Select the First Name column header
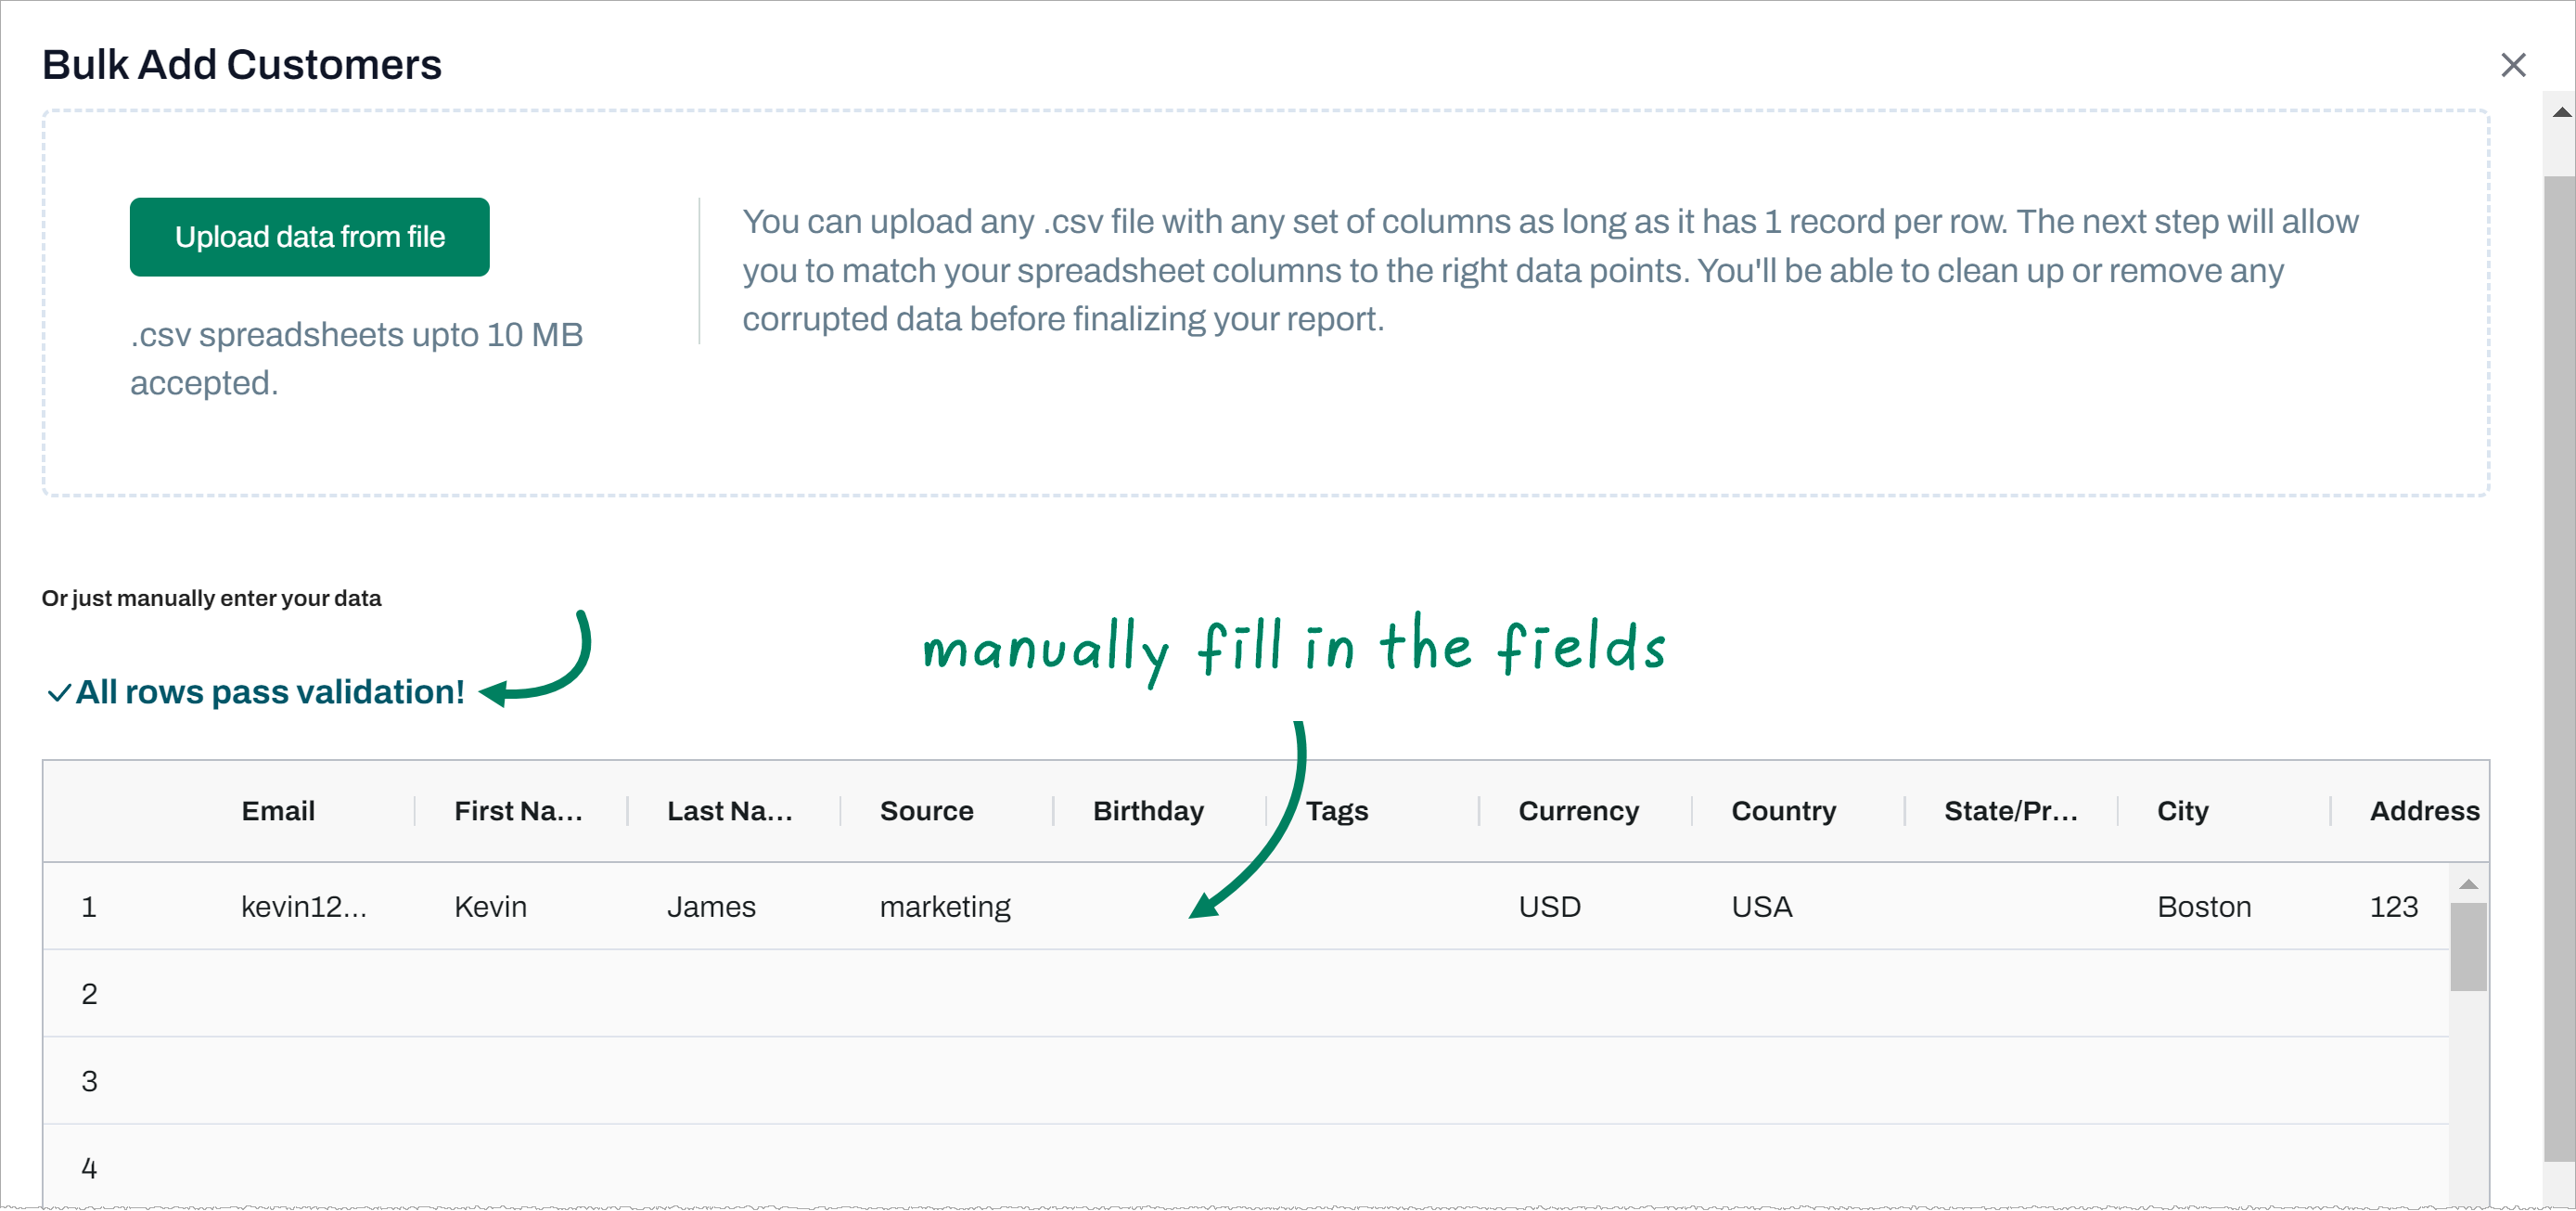Screen dimensions: 2576x1211 coord(517,811)
